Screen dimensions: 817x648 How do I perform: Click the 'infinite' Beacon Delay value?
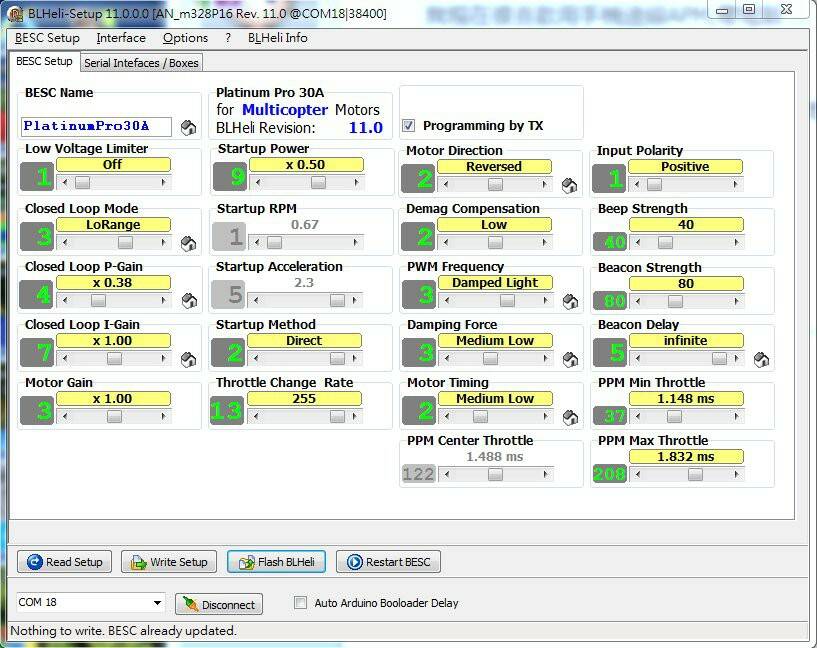(686, 341)
